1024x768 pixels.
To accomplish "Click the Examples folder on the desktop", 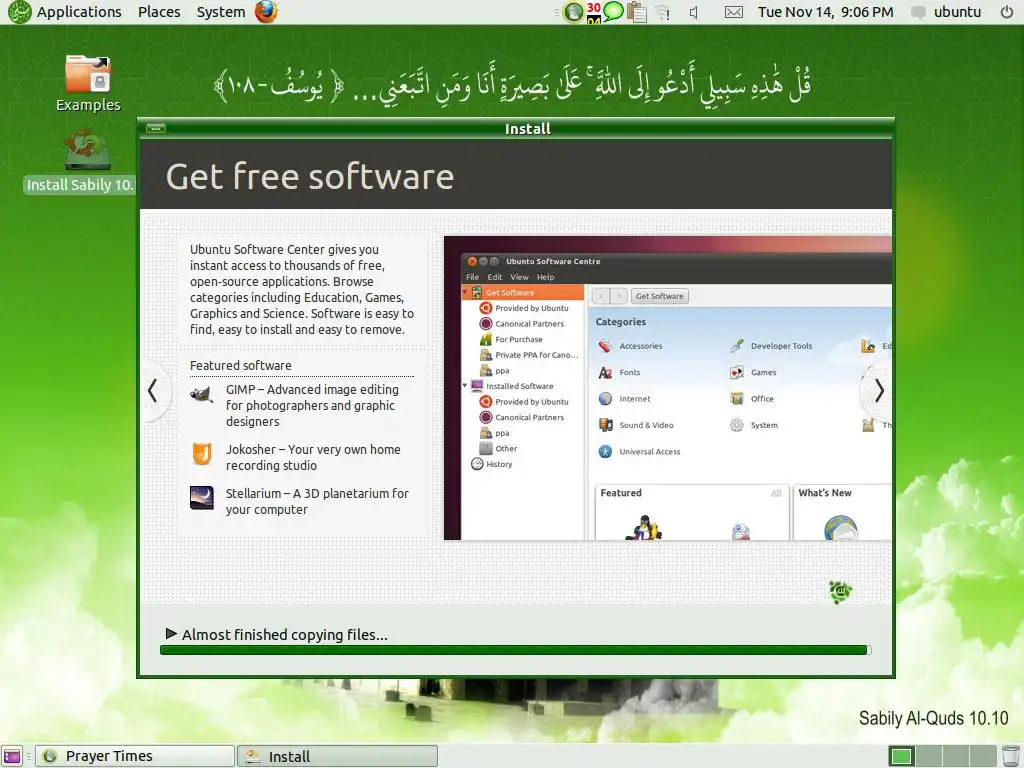I will click(88, 83).
